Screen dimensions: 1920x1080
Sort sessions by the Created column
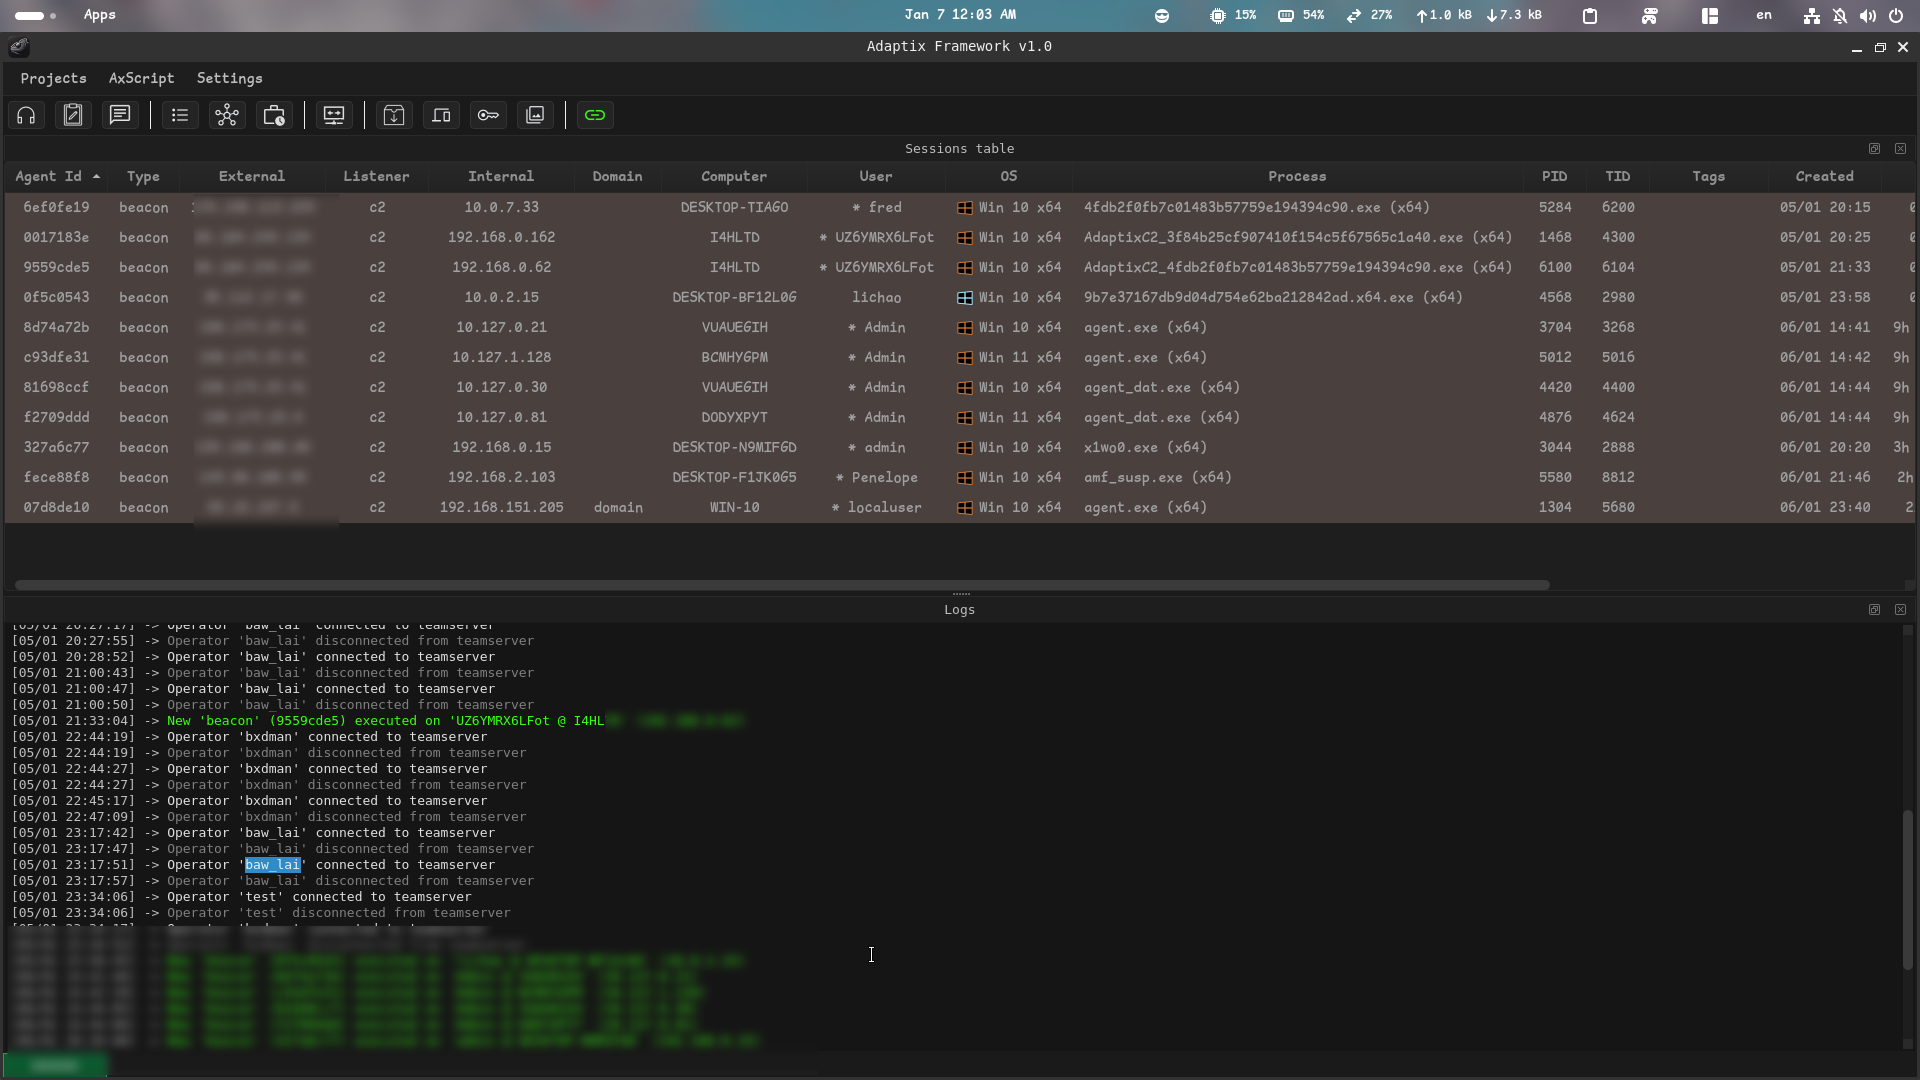[x=1823, y=177]
